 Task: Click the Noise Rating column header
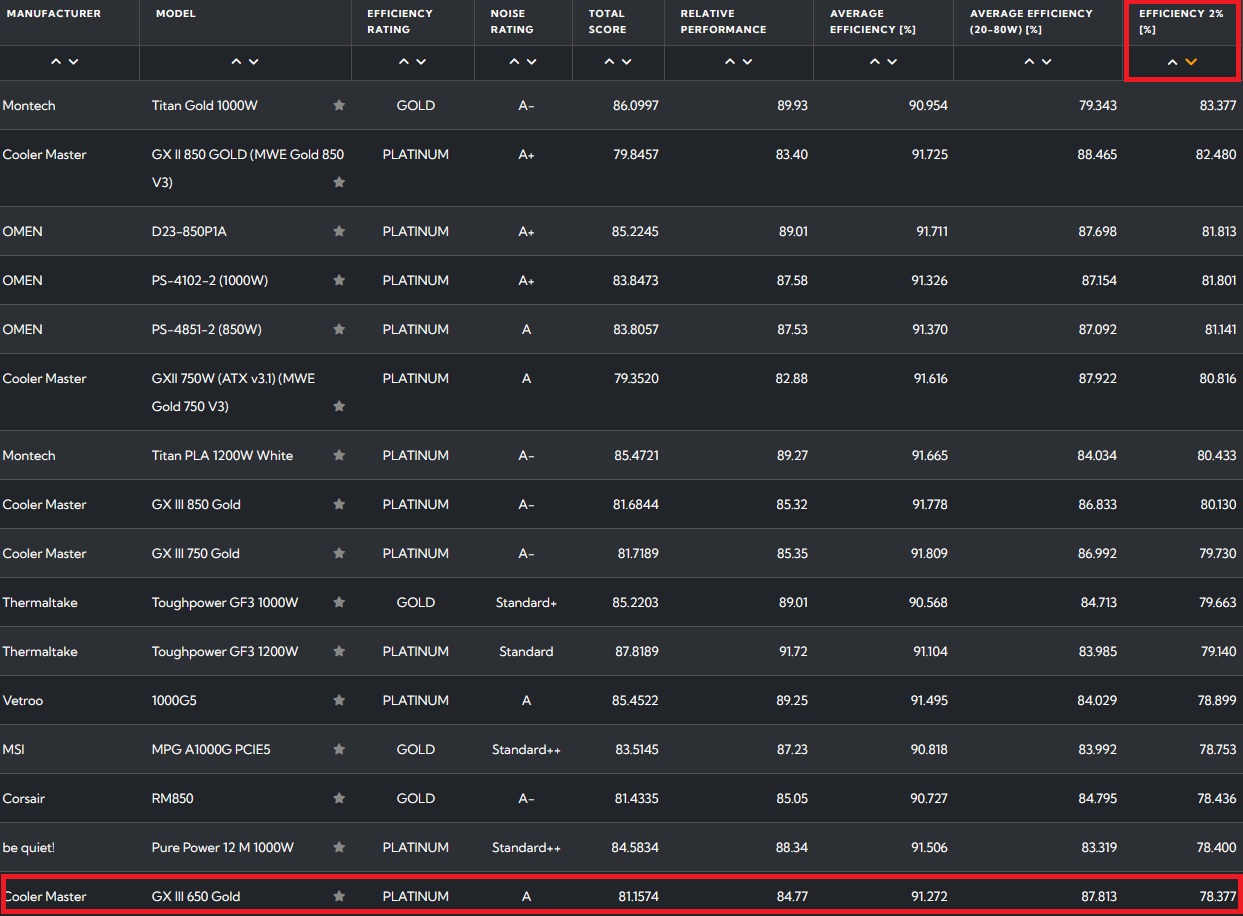click(512, 21)
